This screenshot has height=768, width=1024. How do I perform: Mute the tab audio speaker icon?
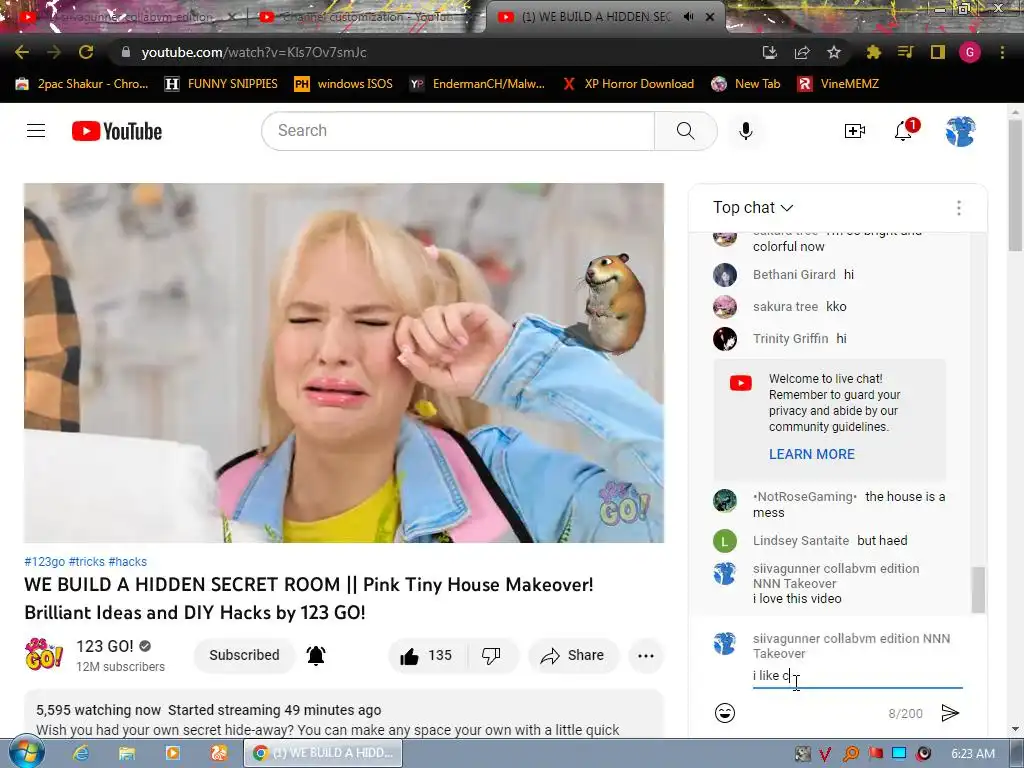[688, 17]
